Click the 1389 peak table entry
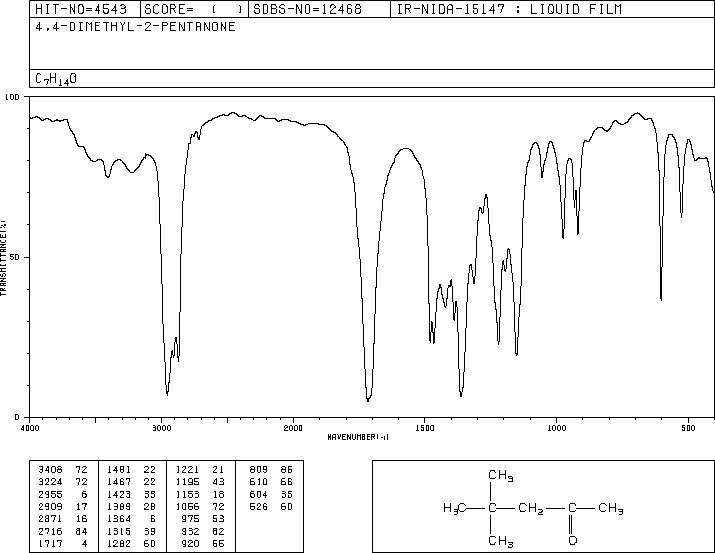 click(x=119, y=506)
